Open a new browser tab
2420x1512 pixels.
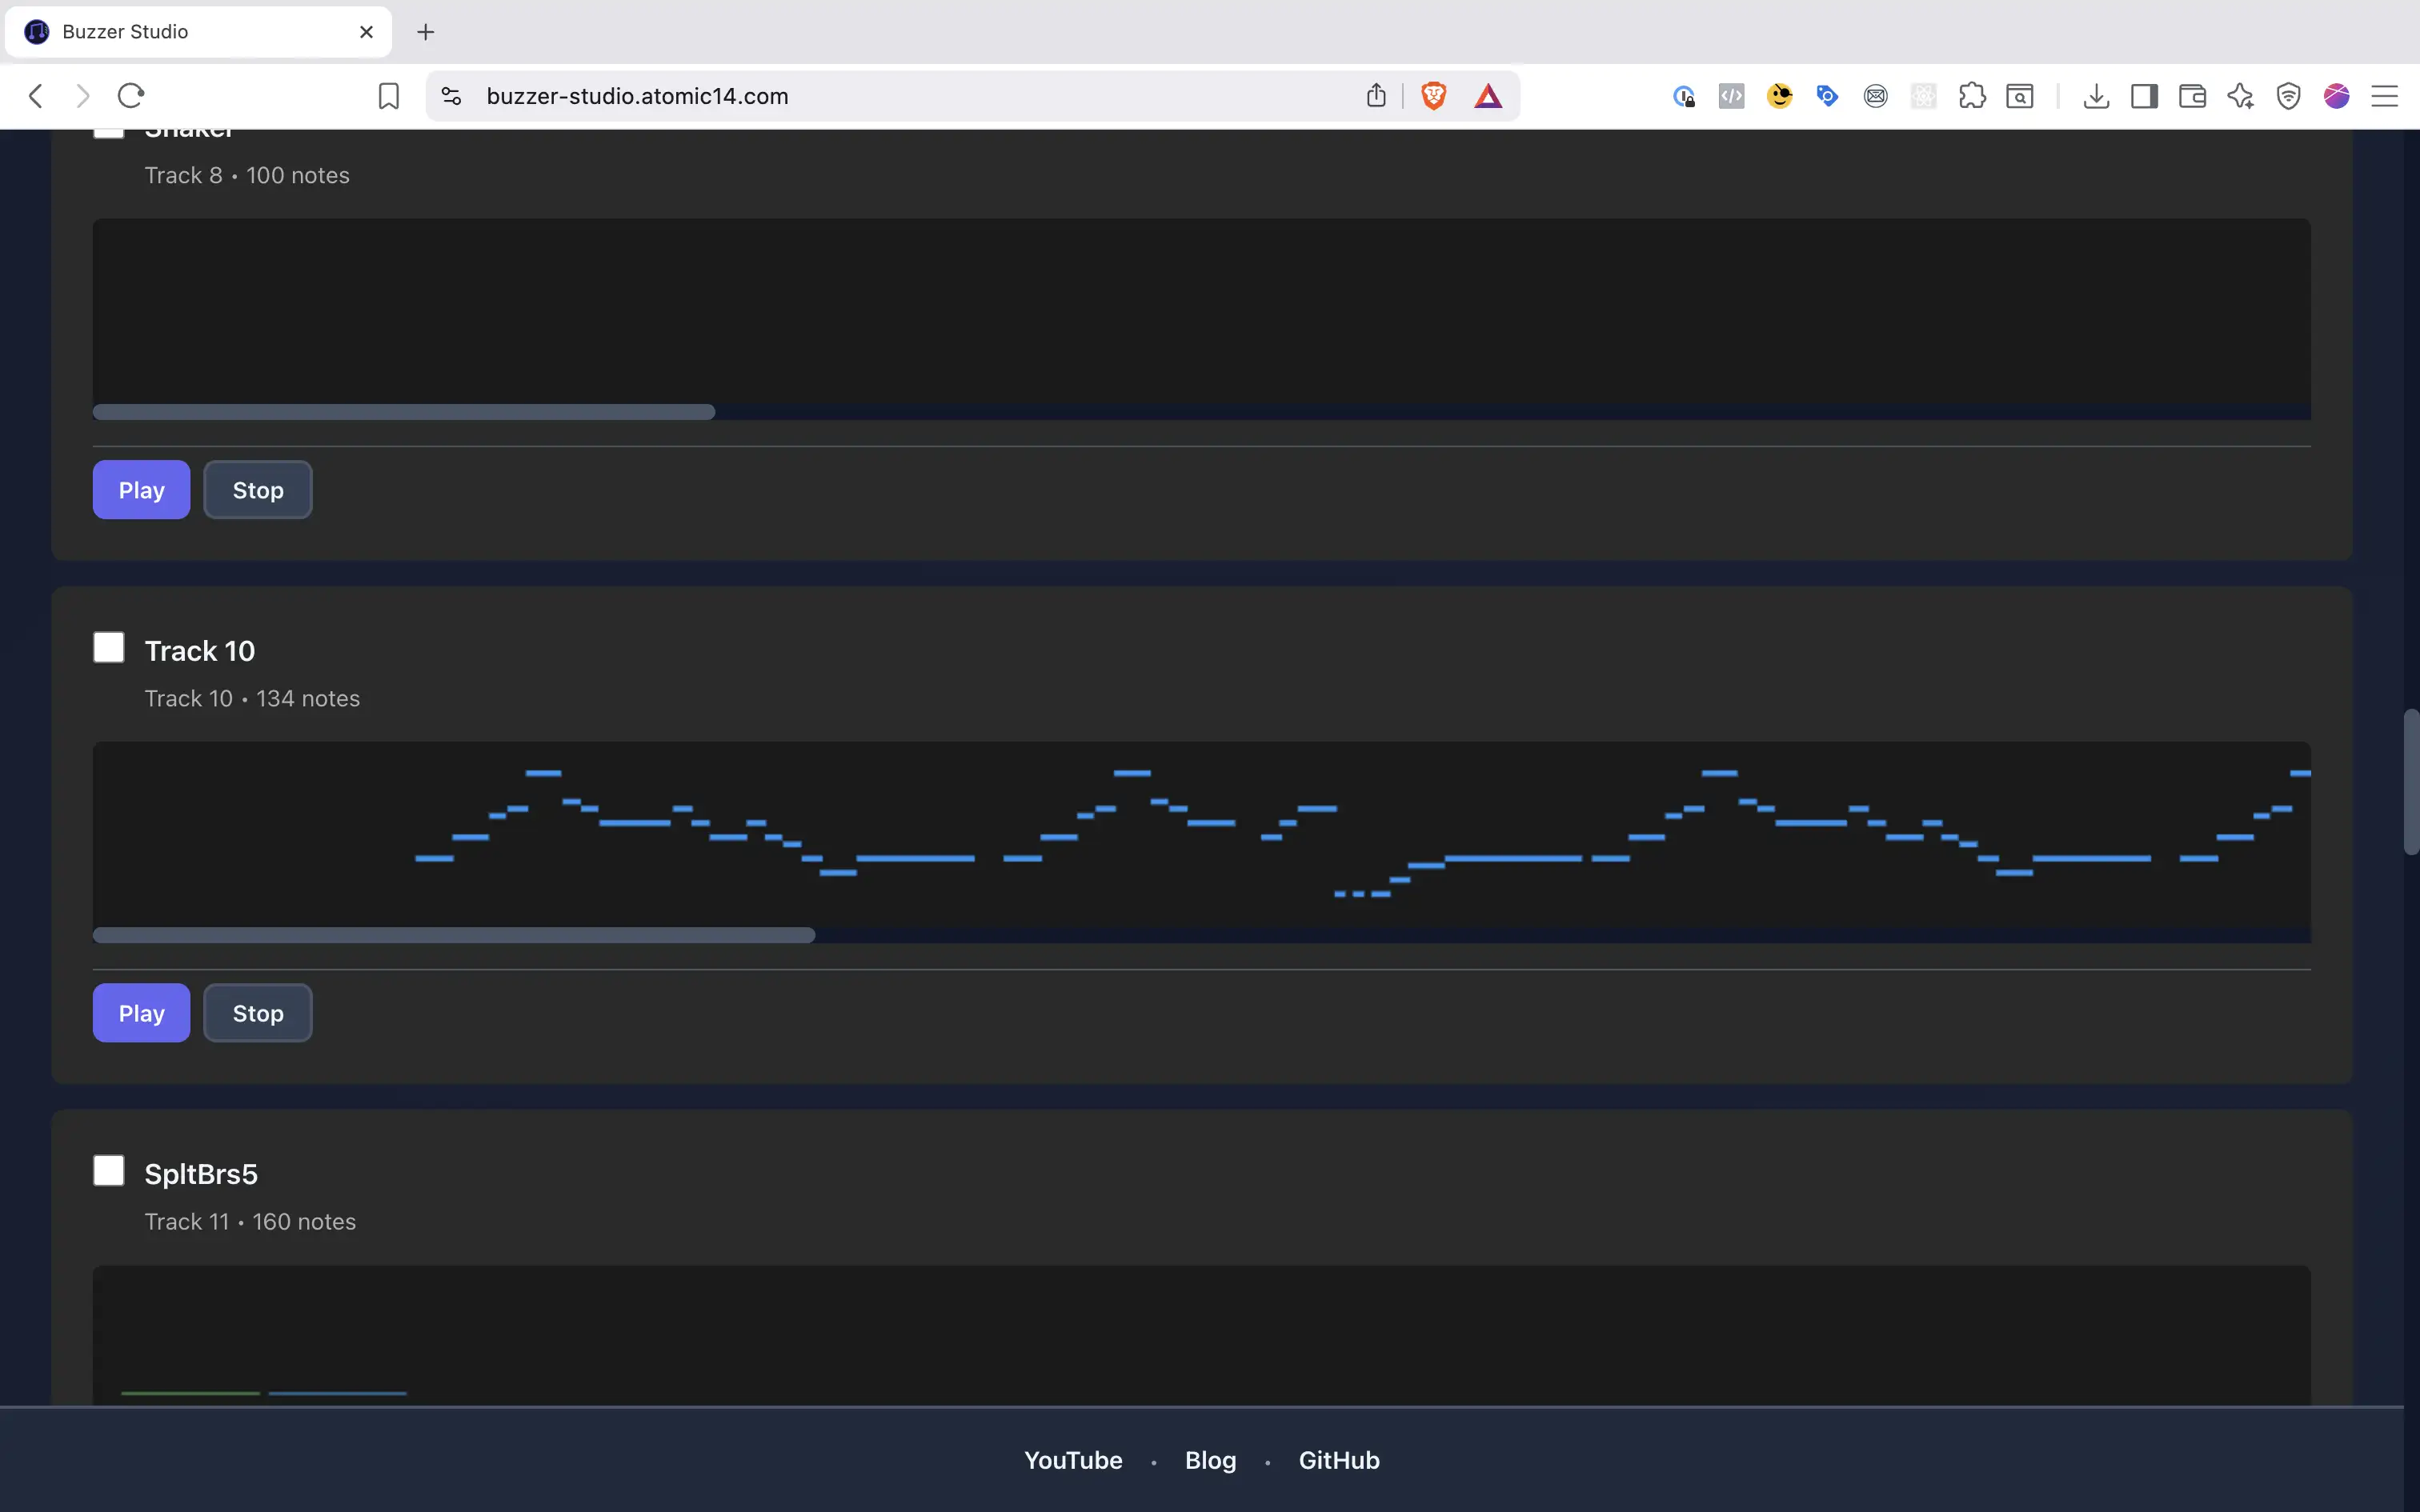(426, 32)
